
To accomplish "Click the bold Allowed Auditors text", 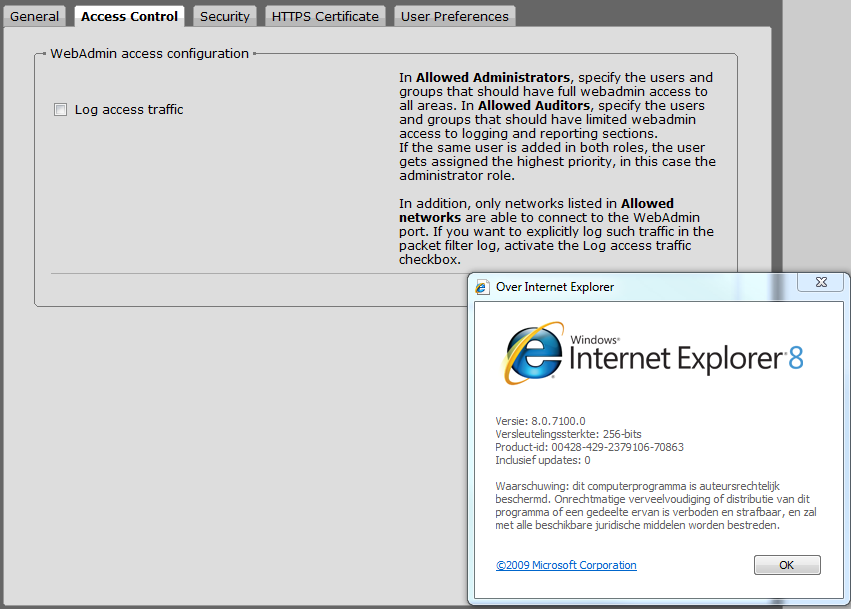I will tap(534, 105).
